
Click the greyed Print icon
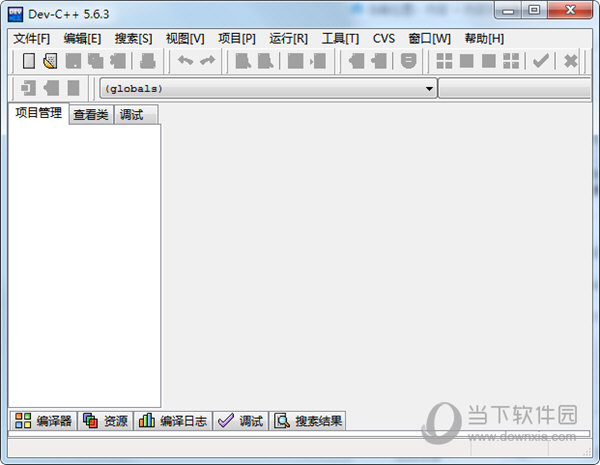click(x=148, y=61)
